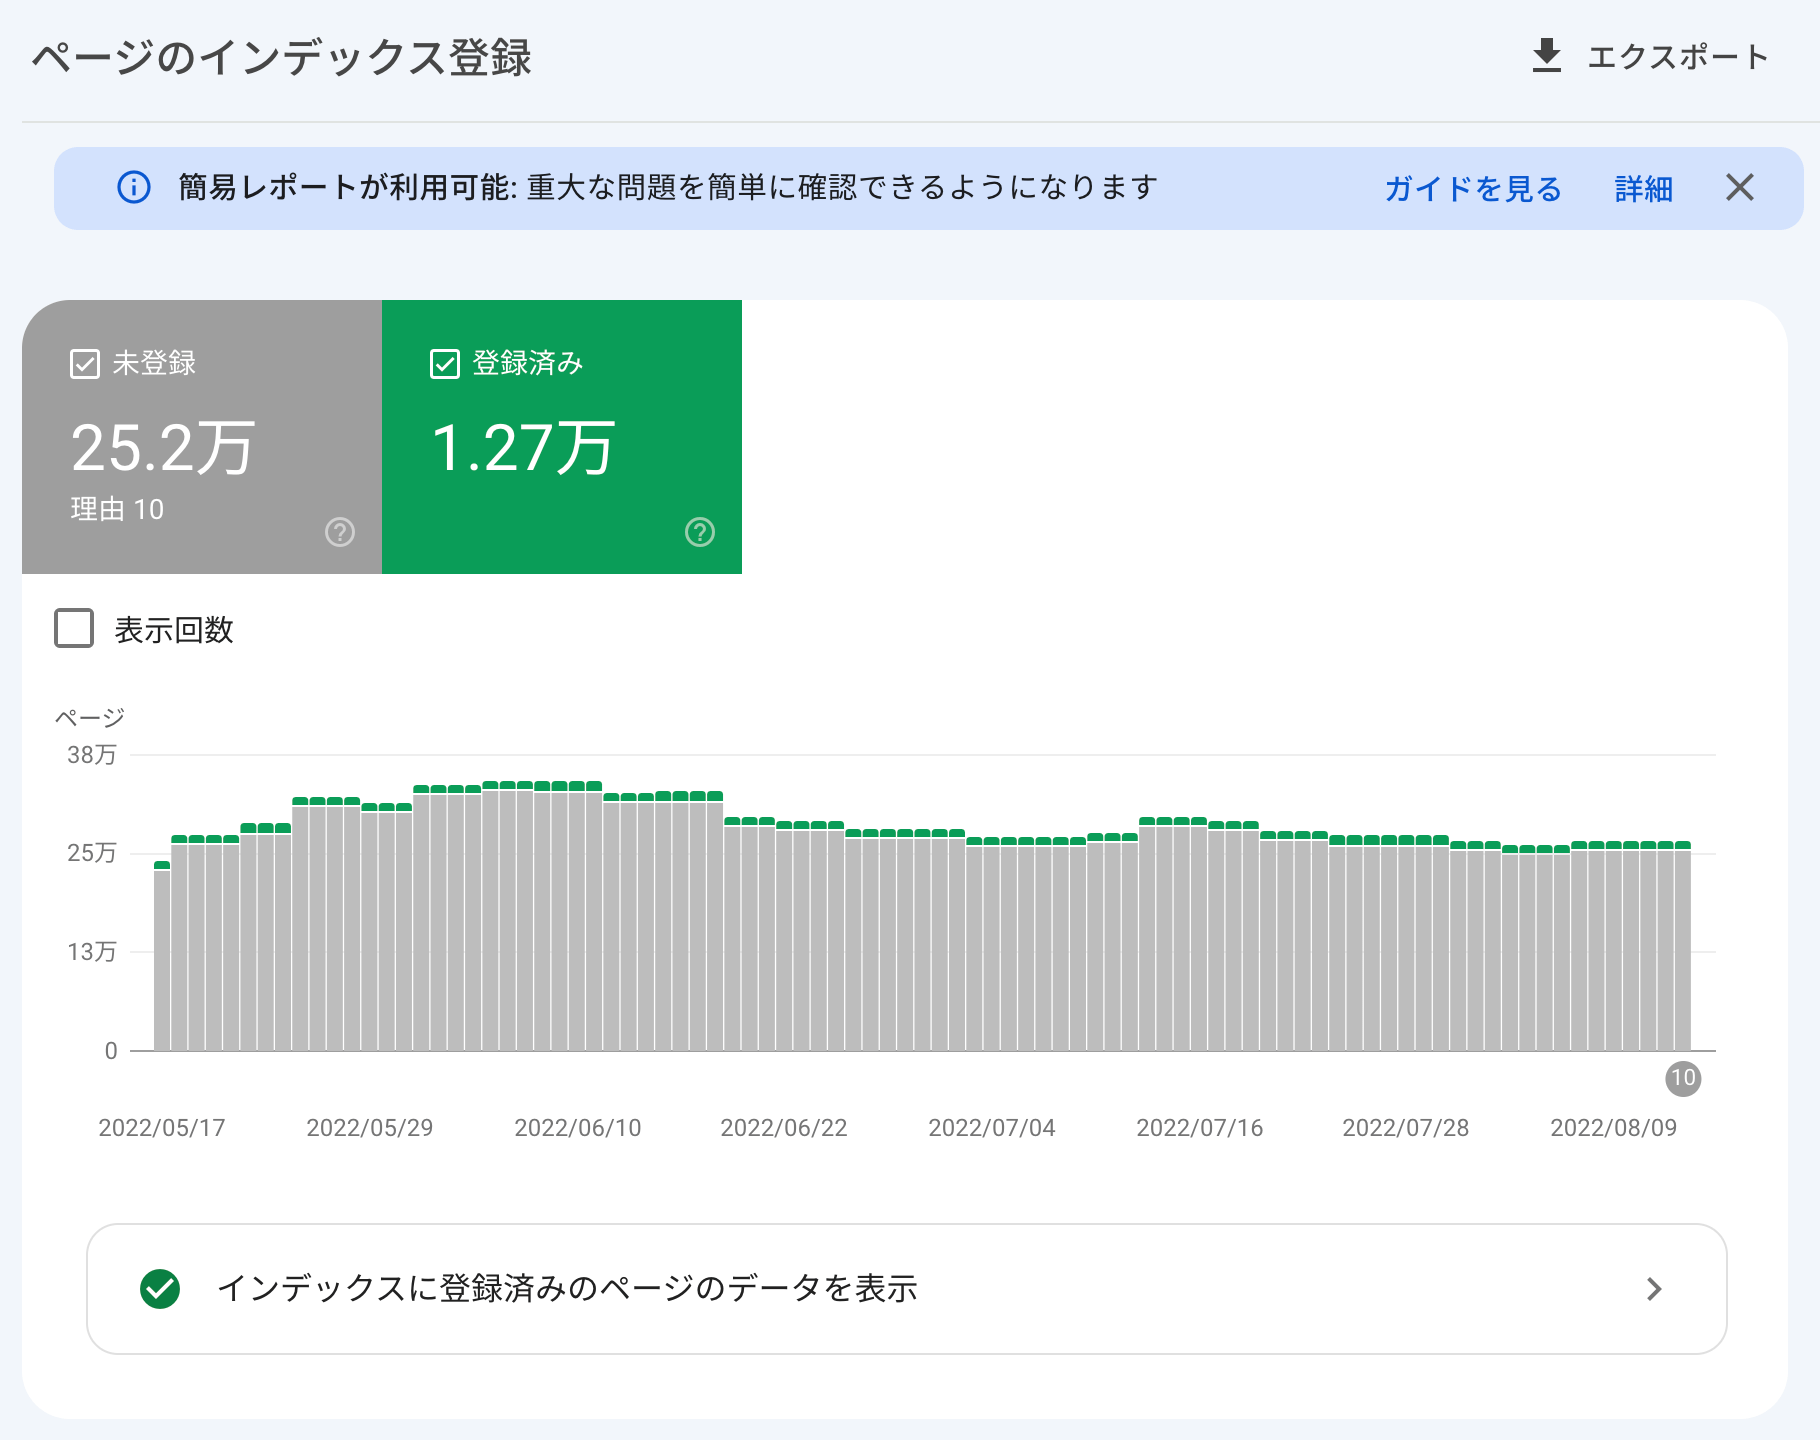Click the page title ページのインデックス登録
The height and width of the screenshot is (1440, 1820).
282,57
